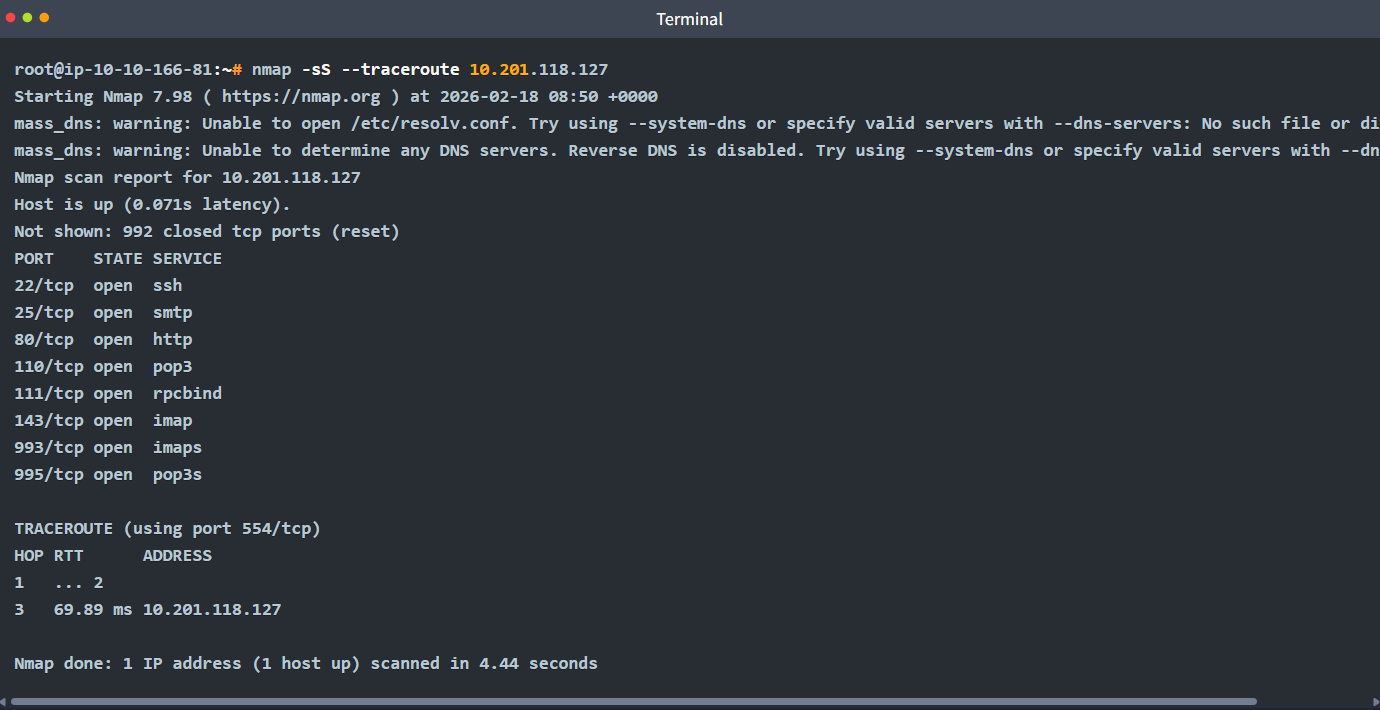The height and width of the screenshot is (710, 1380).
Task: Click the 25/tcp smtp port line
Action: (103, 313)
